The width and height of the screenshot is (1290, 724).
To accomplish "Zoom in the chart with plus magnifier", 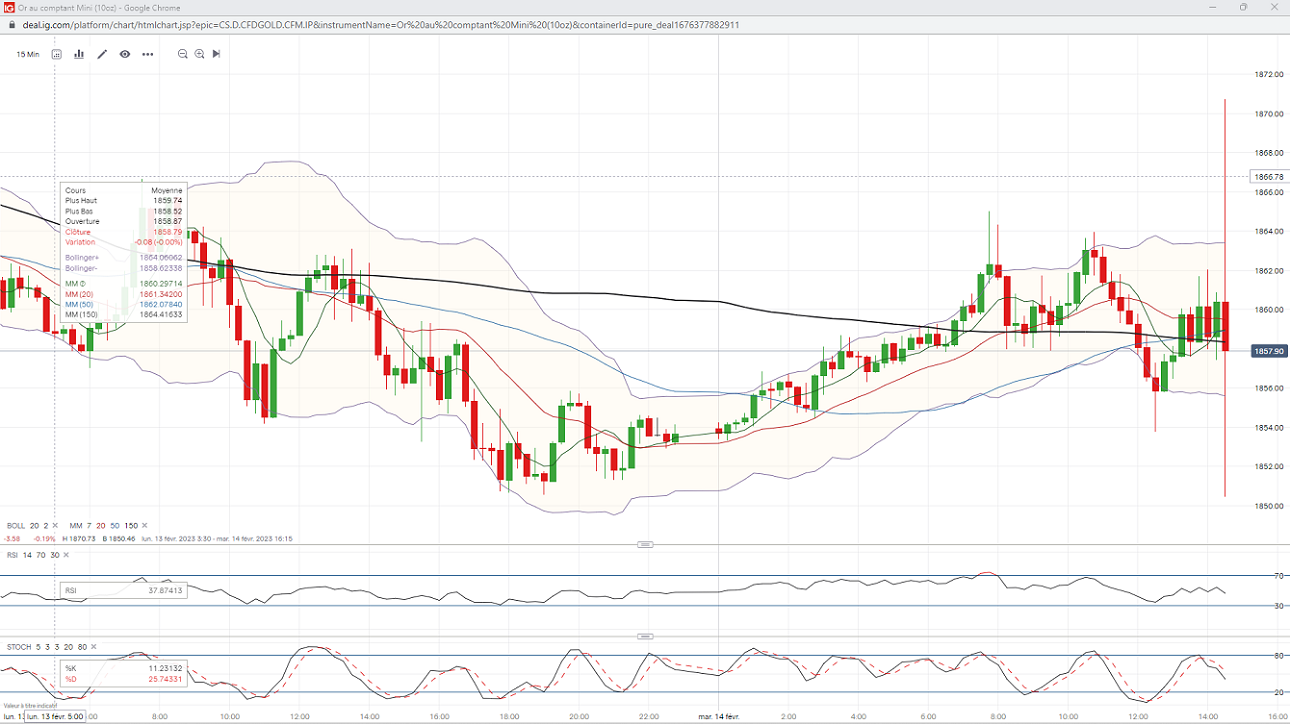I will [x=200, y=54].
